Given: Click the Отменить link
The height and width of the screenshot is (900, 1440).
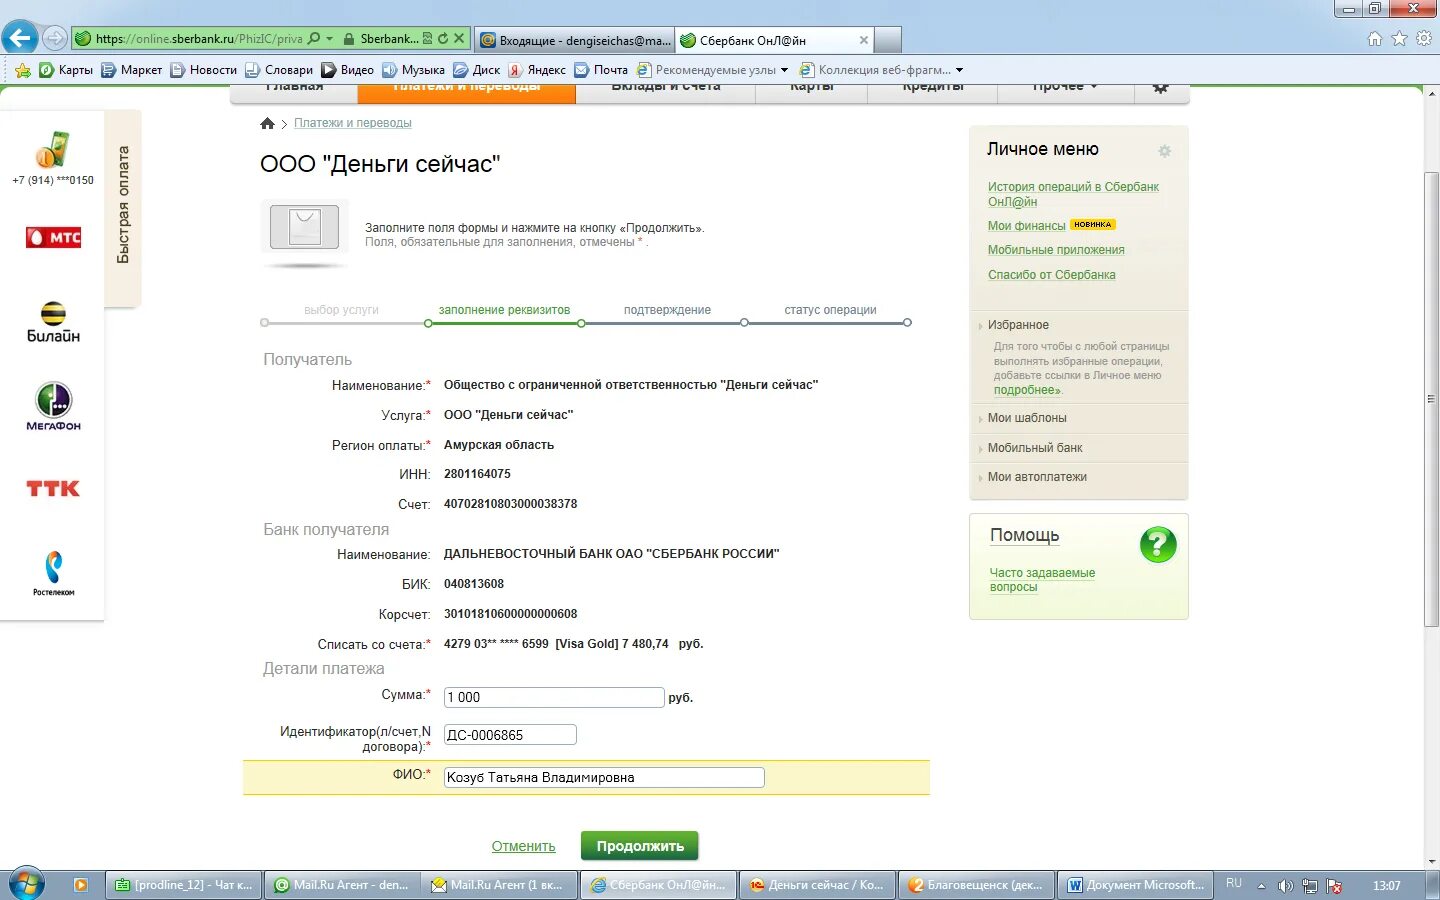Looking at the screenshot, I should 523,846.
